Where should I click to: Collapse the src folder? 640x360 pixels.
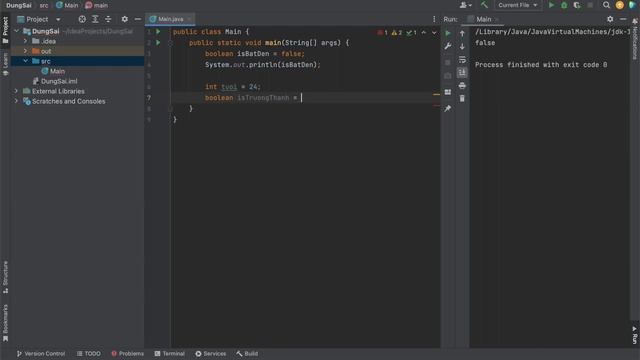pos(25,61)
